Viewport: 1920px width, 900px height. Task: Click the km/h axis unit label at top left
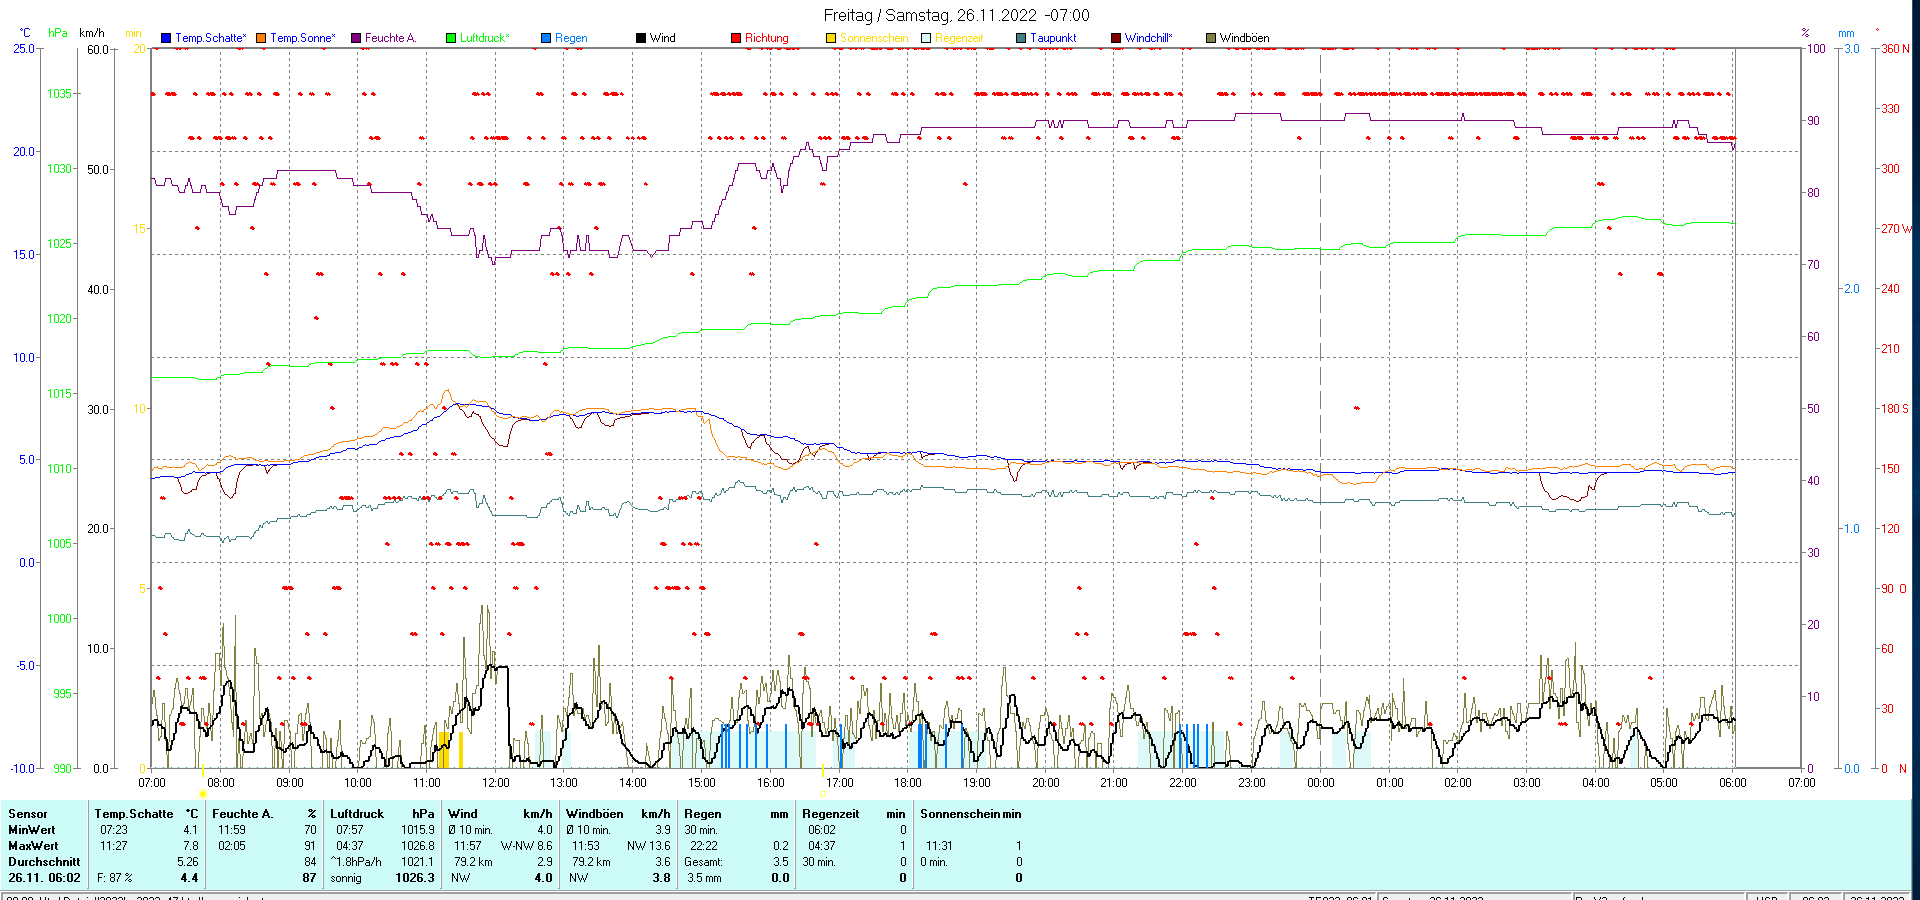92,33
